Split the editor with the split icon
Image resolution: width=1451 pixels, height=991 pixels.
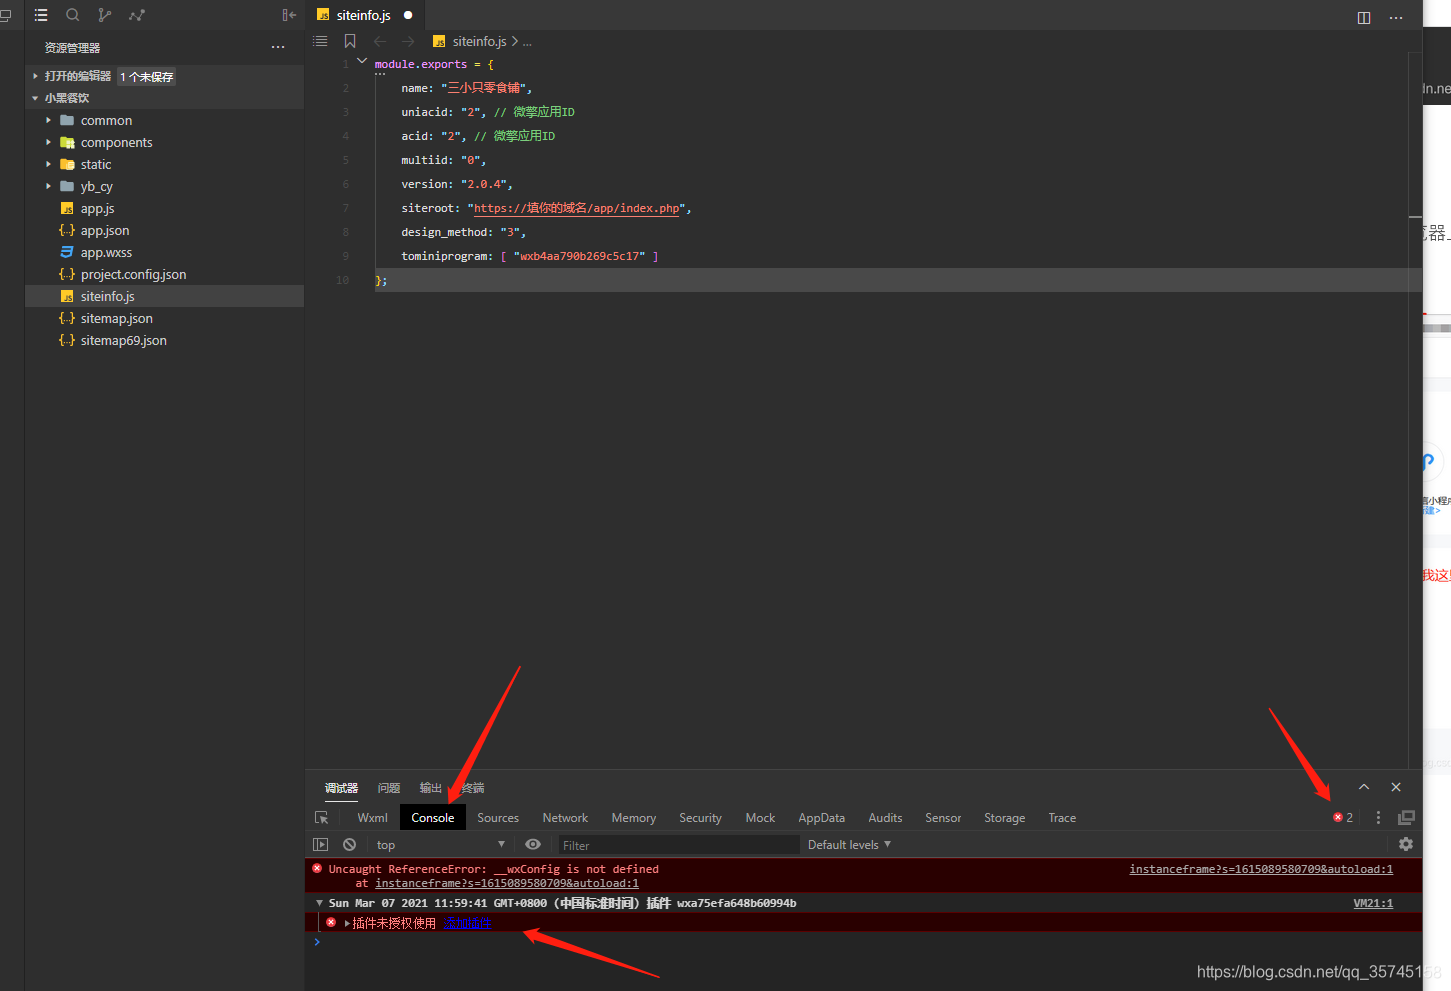tap(1364, 17)
